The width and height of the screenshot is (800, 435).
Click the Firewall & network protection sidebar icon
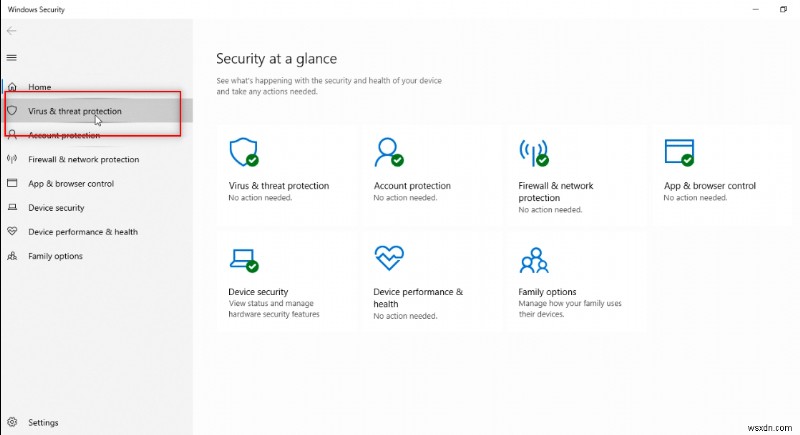[12, 159]
